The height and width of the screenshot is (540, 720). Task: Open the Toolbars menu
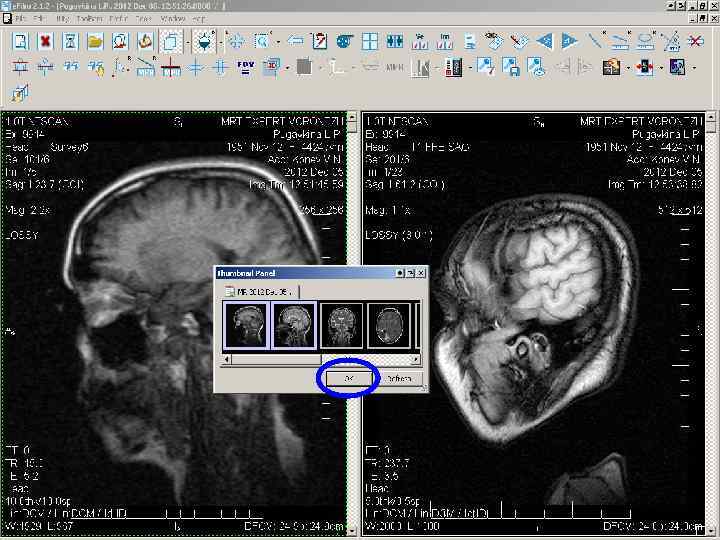click(90, 19)
